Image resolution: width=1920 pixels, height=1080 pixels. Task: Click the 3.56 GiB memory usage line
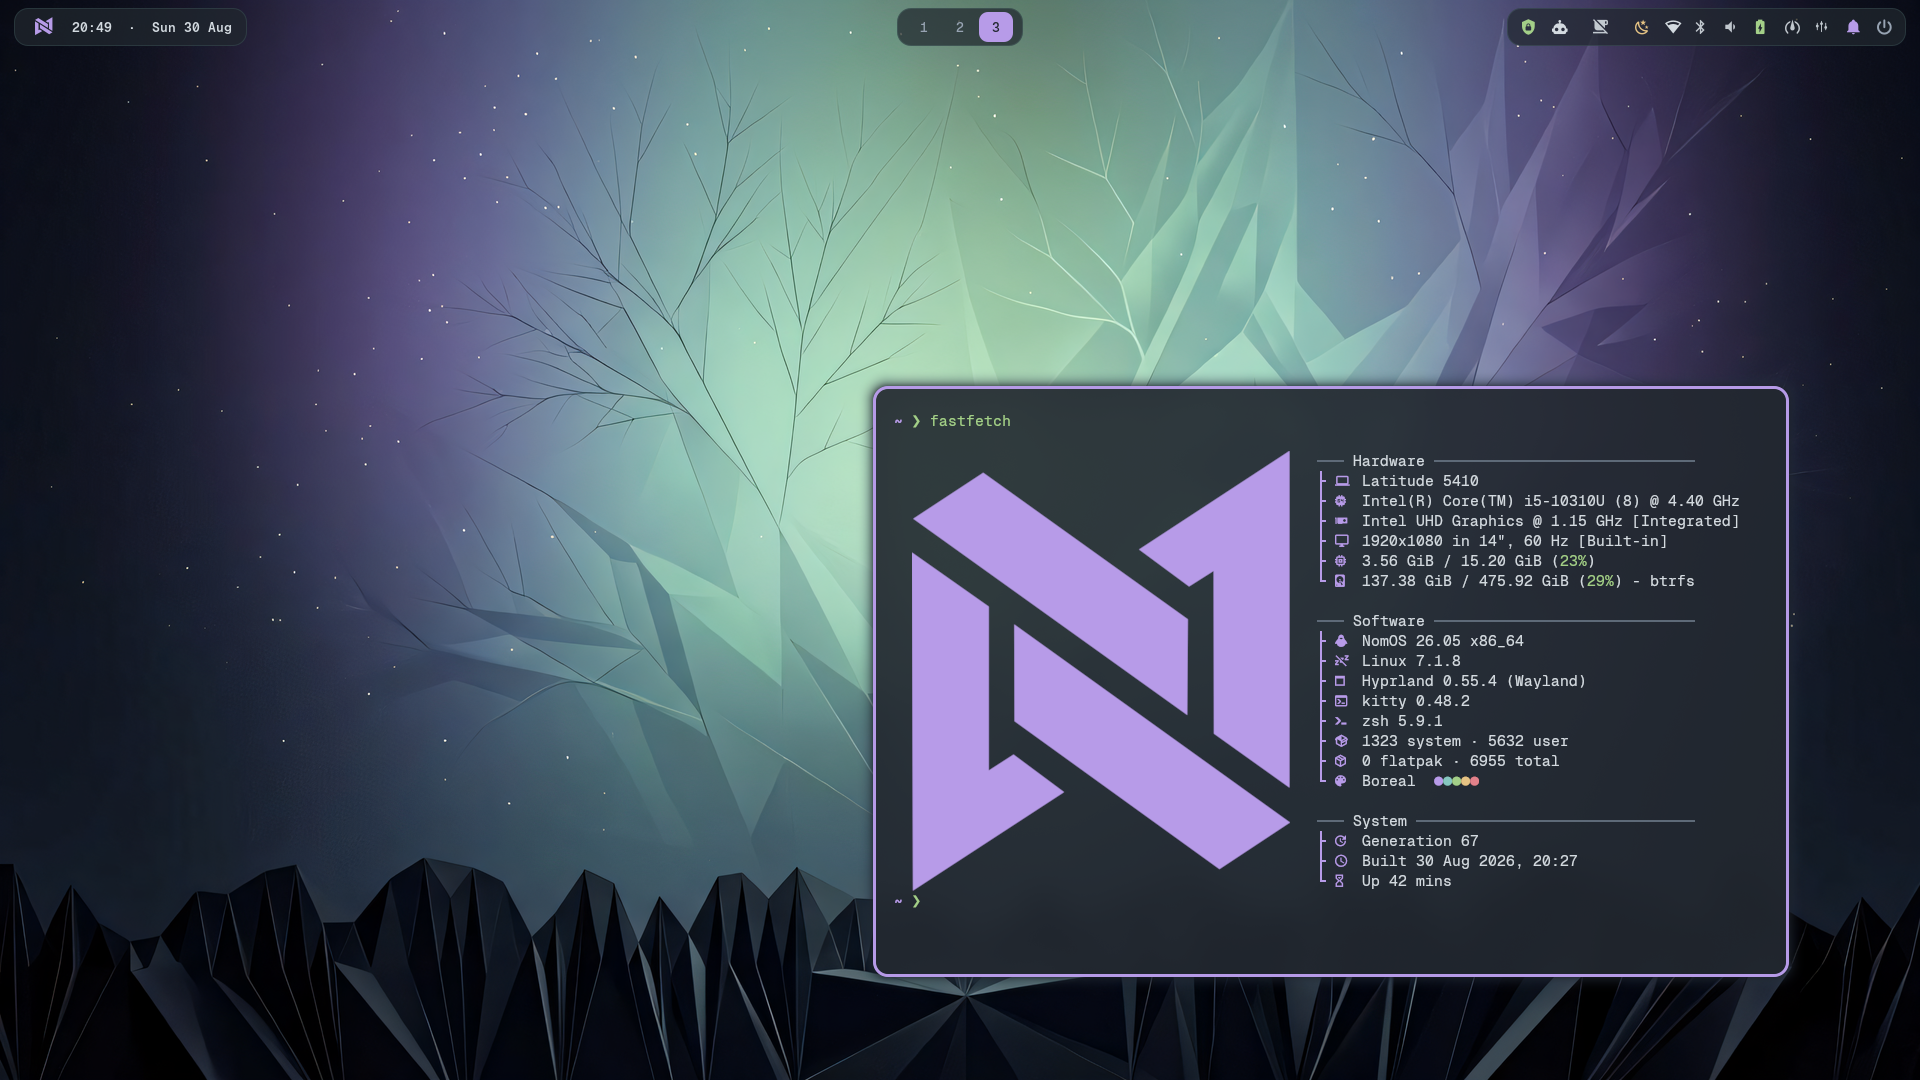click(x=1478, y=561)
